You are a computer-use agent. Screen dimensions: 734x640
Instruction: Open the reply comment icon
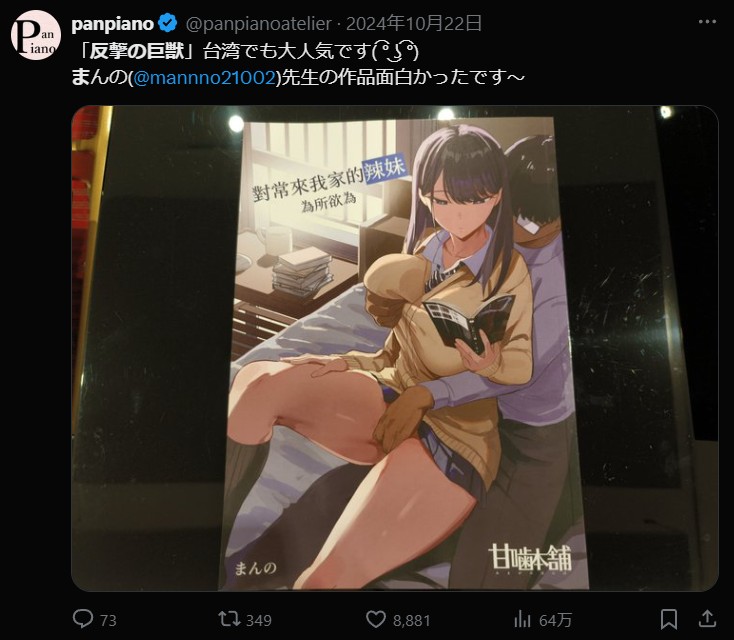click(x=83, y=619)
